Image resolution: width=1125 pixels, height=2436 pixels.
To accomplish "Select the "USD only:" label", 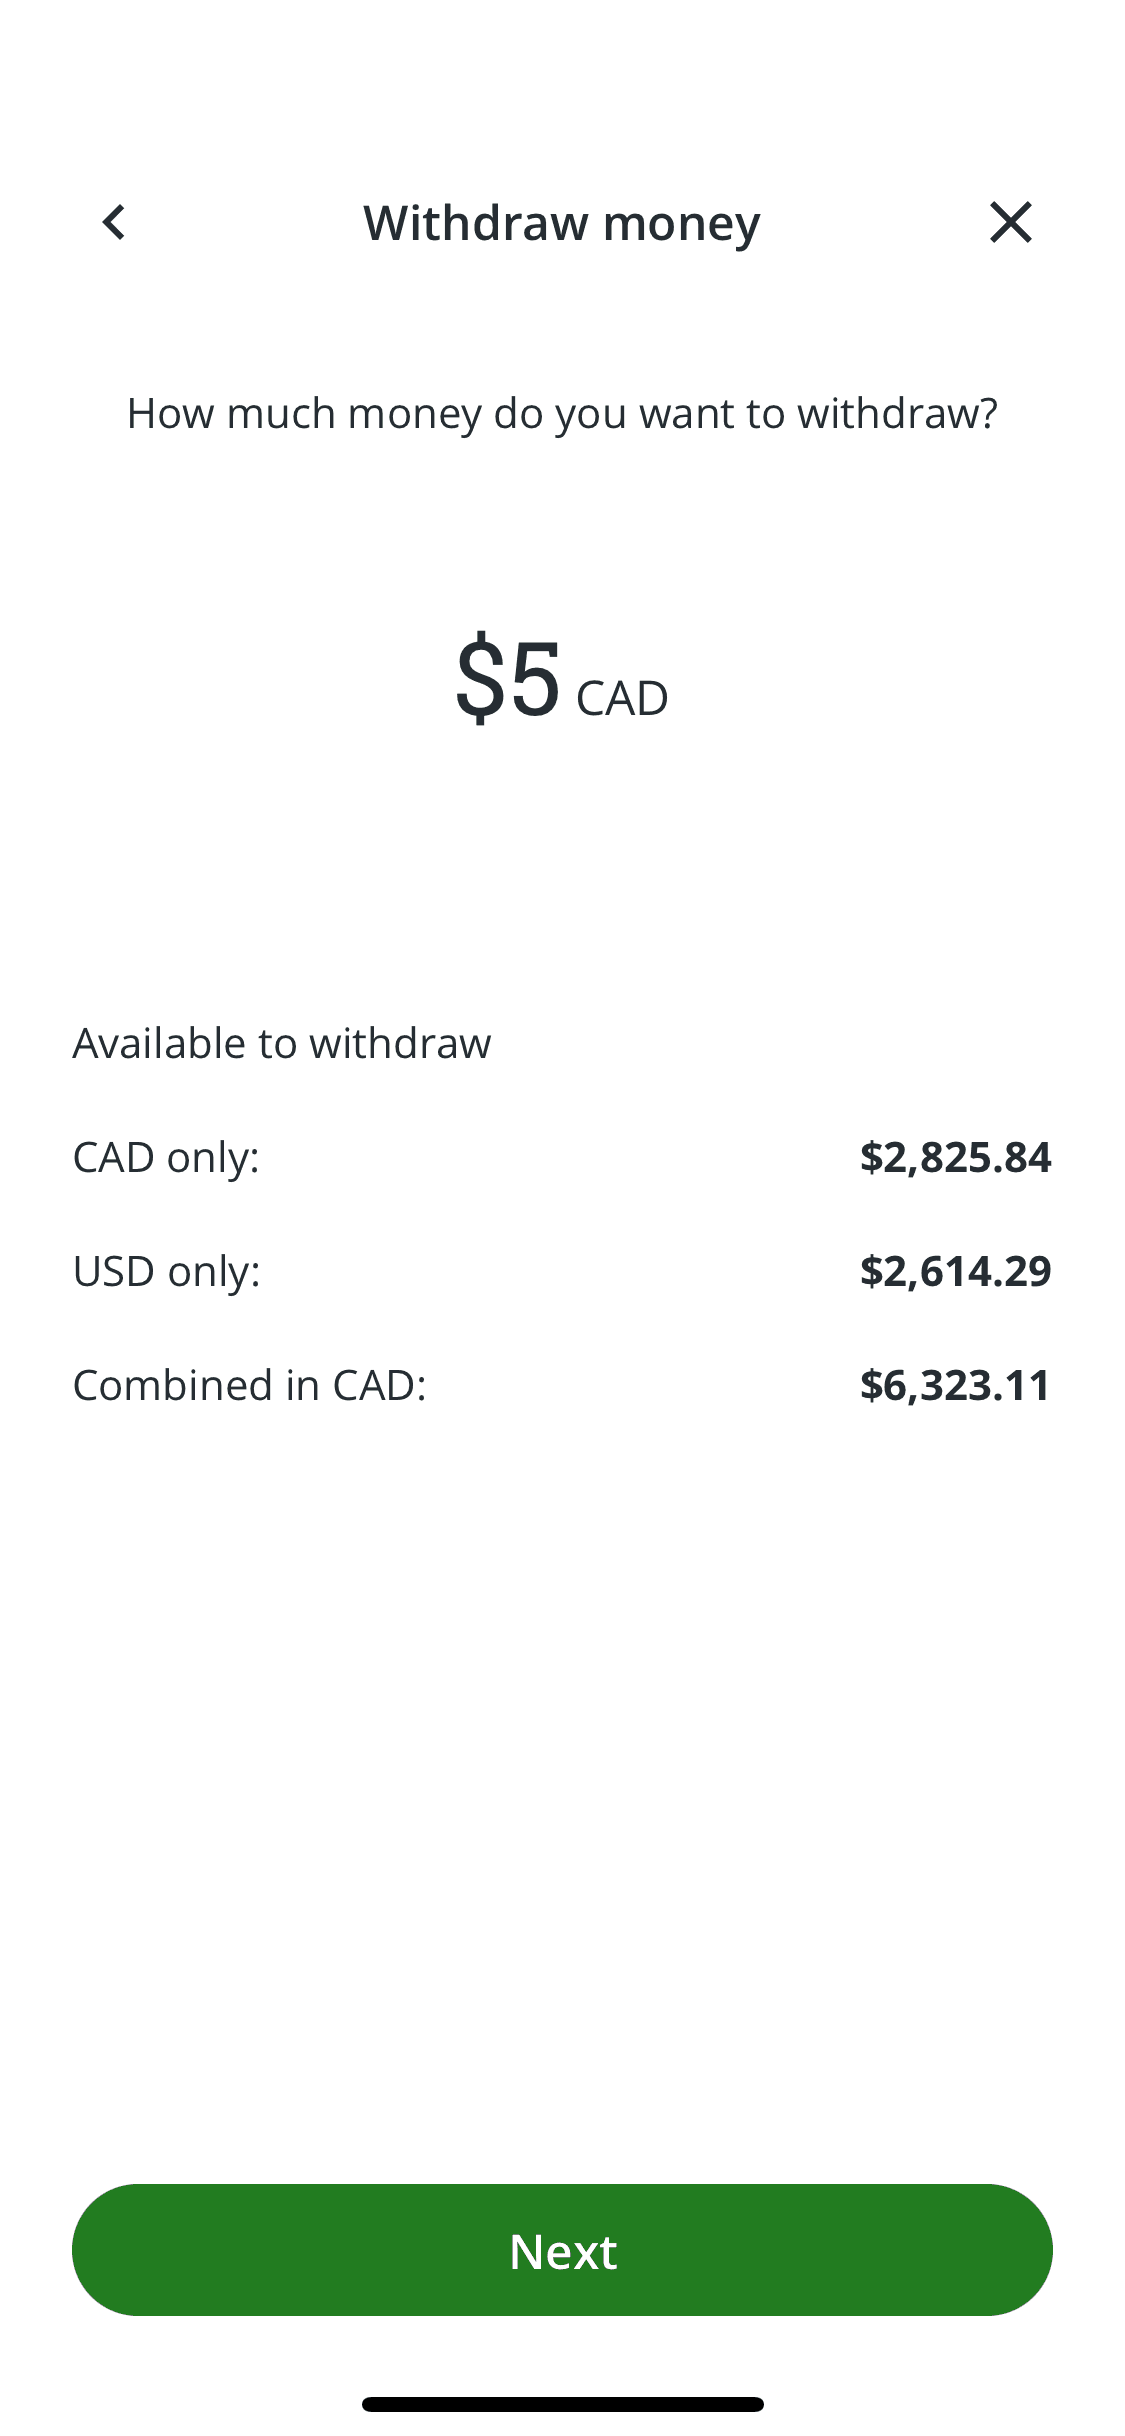I will pos(166,1271).
